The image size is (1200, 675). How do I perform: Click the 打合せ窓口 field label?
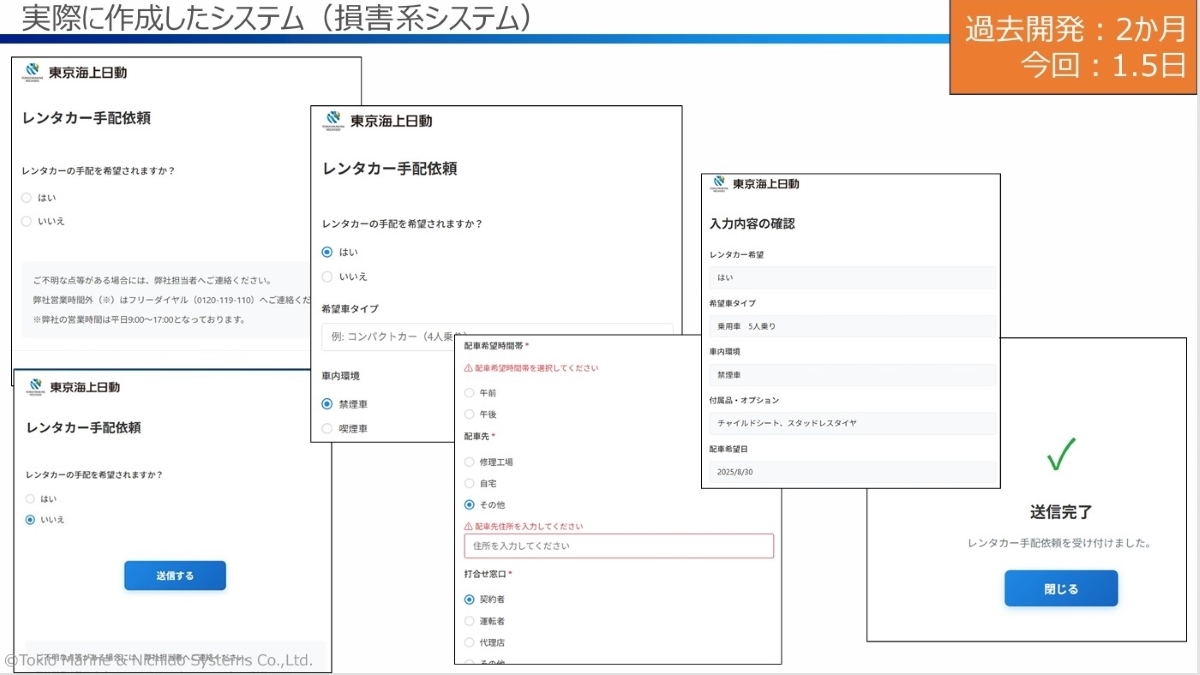[485, 574]
